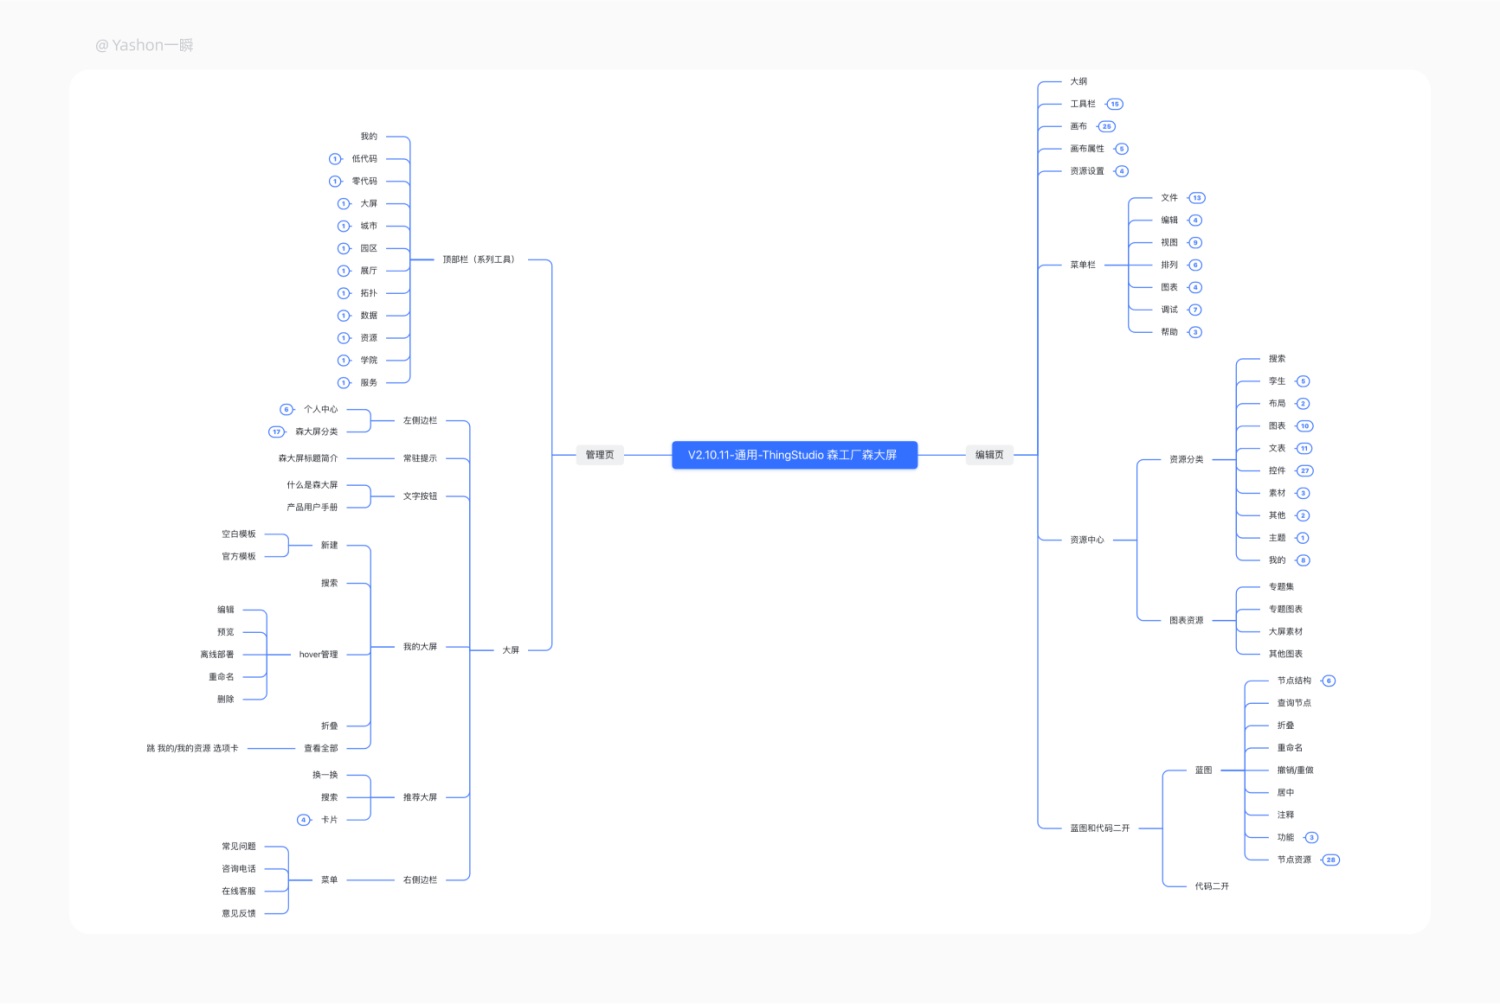Image resolution: width=1500 pixels, height=1004 pixels.
Task: Click the 意见反馈 leaf text
Action: 239,913
